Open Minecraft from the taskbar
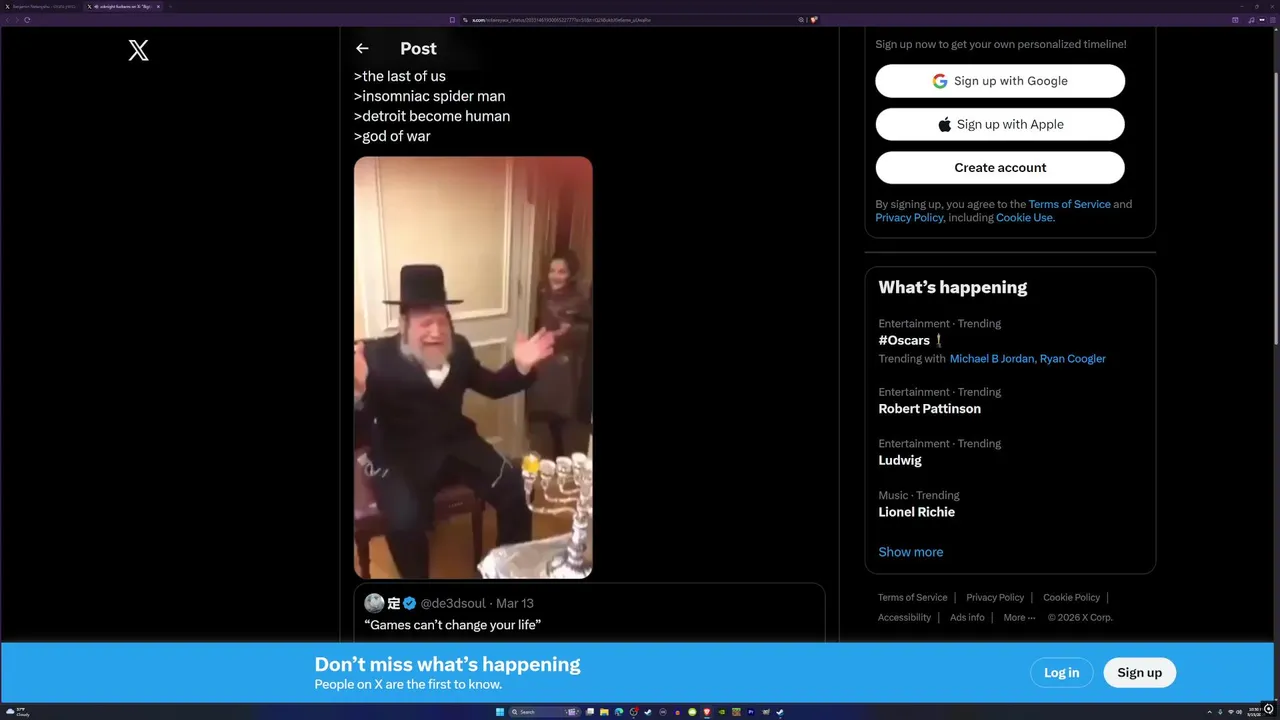The width and height of the screenshot is (1280, 720). pyautogui.click(x=736, y=712)
